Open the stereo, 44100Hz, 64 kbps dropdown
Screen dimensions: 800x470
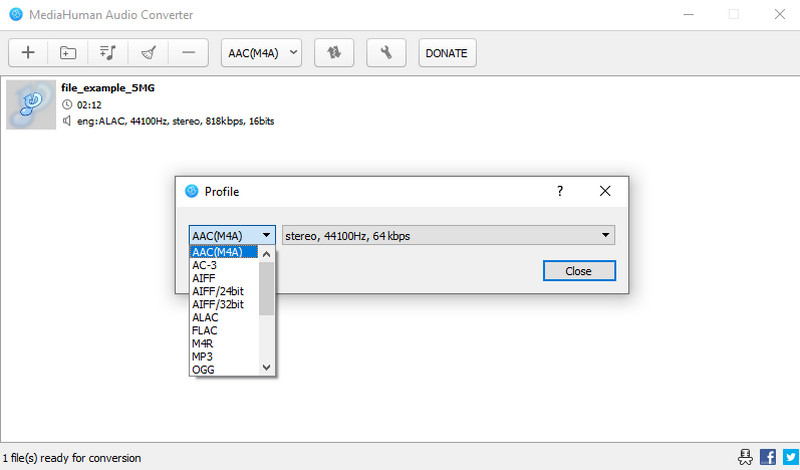448,235
